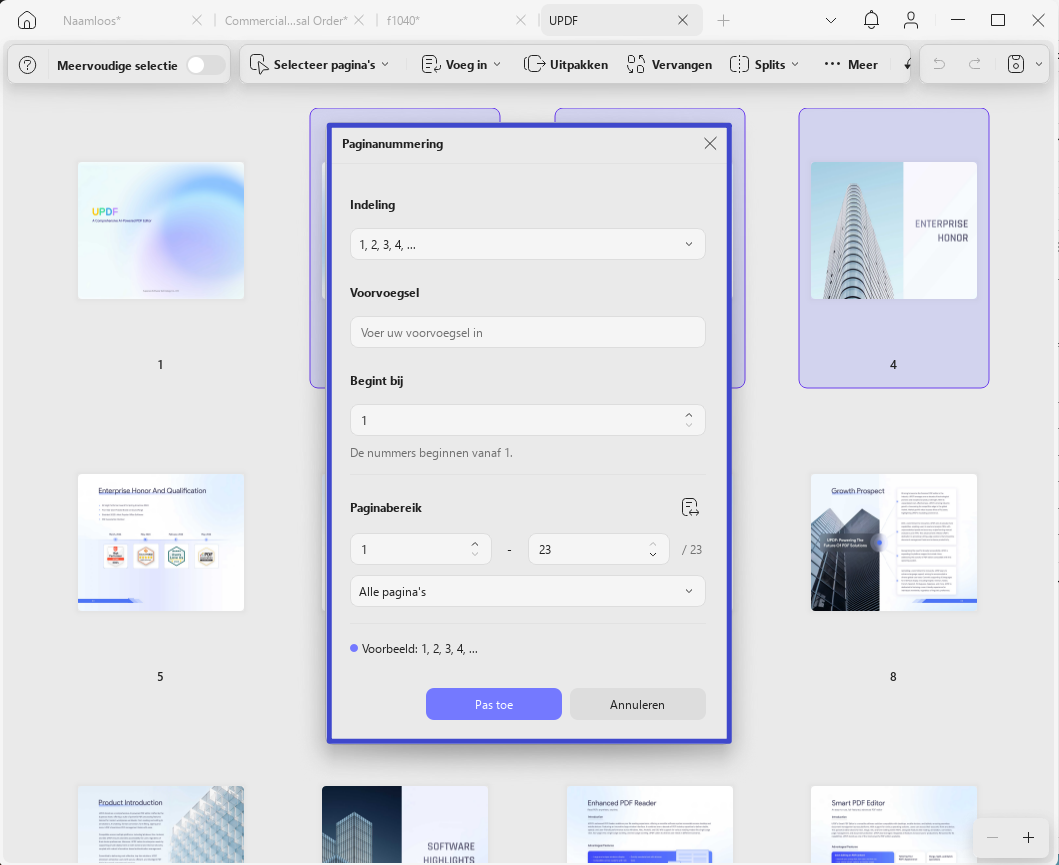This screenshot has width=1059, height=865.
Task: Toggle the Meervoudige selectie switch
Action: tap(205, 65)
